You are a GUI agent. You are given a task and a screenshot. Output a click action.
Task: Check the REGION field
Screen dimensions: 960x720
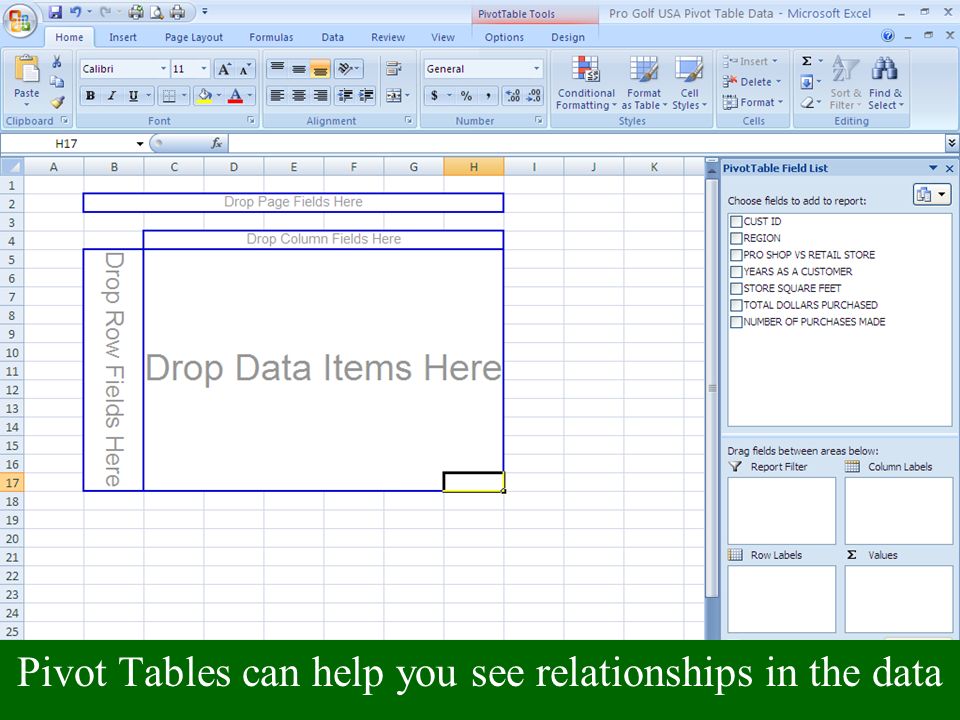pos(736,238)
